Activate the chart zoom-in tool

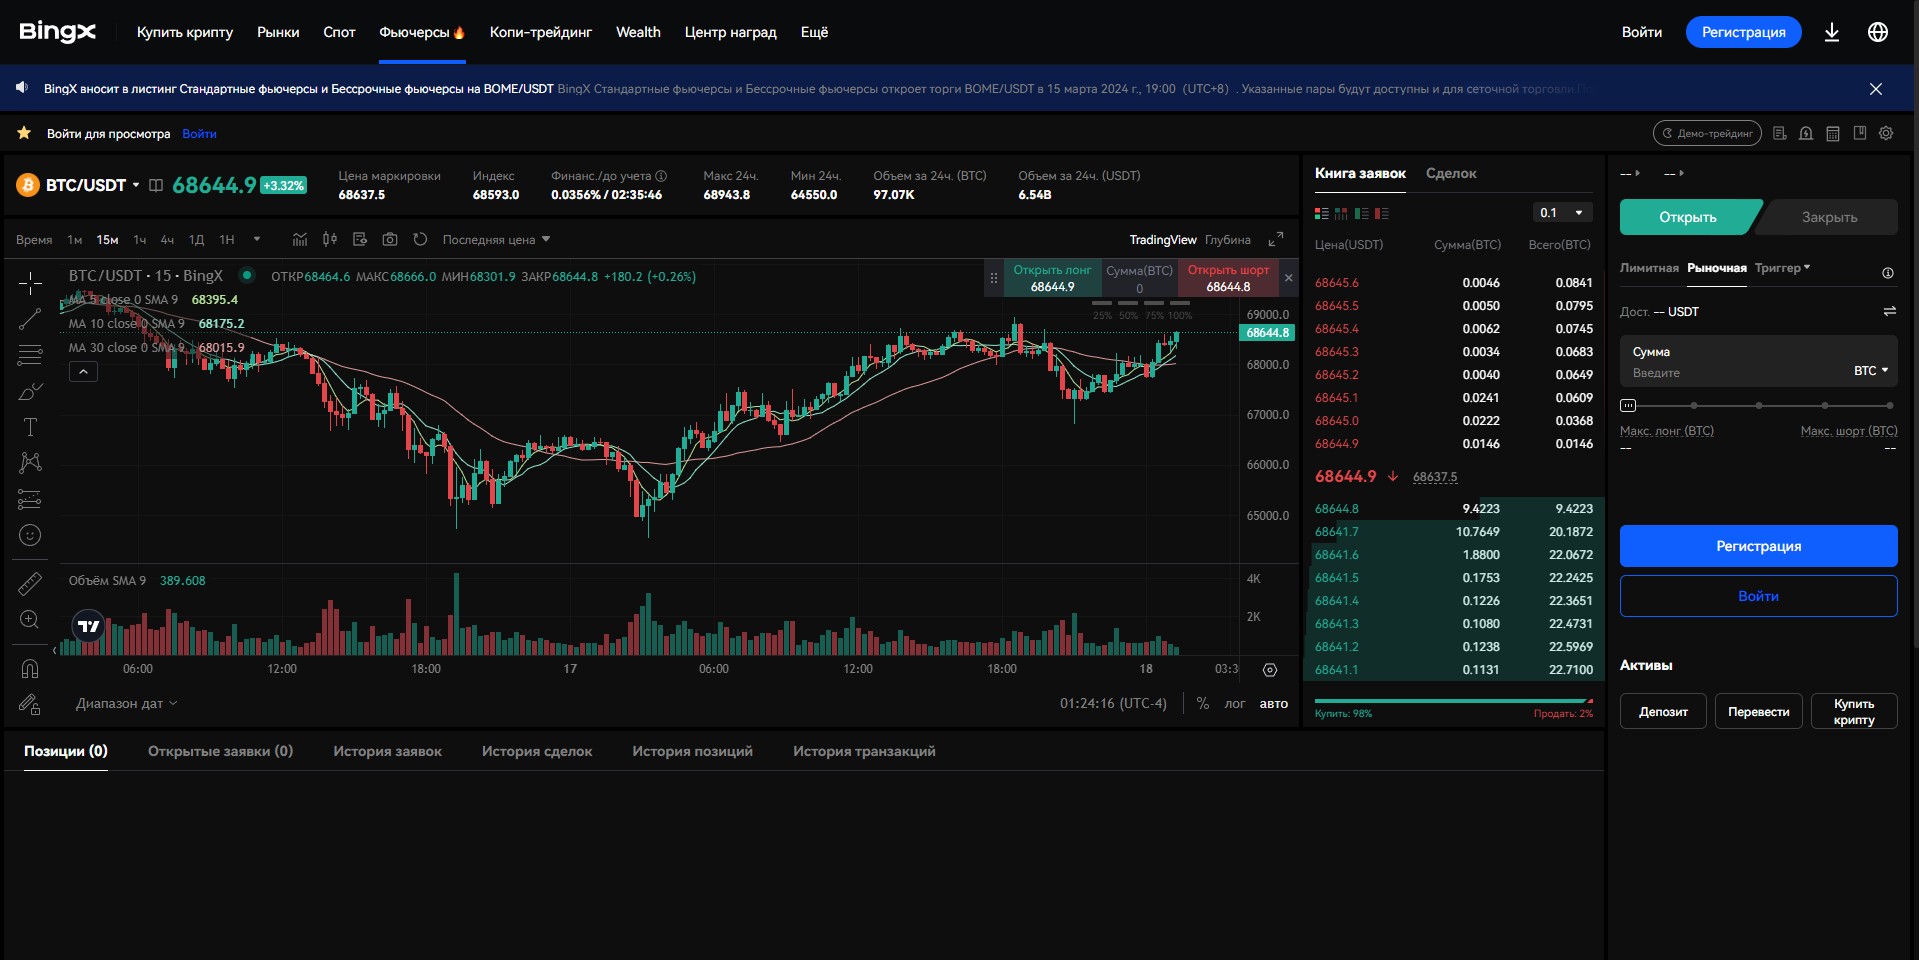(x=30, y=620)
